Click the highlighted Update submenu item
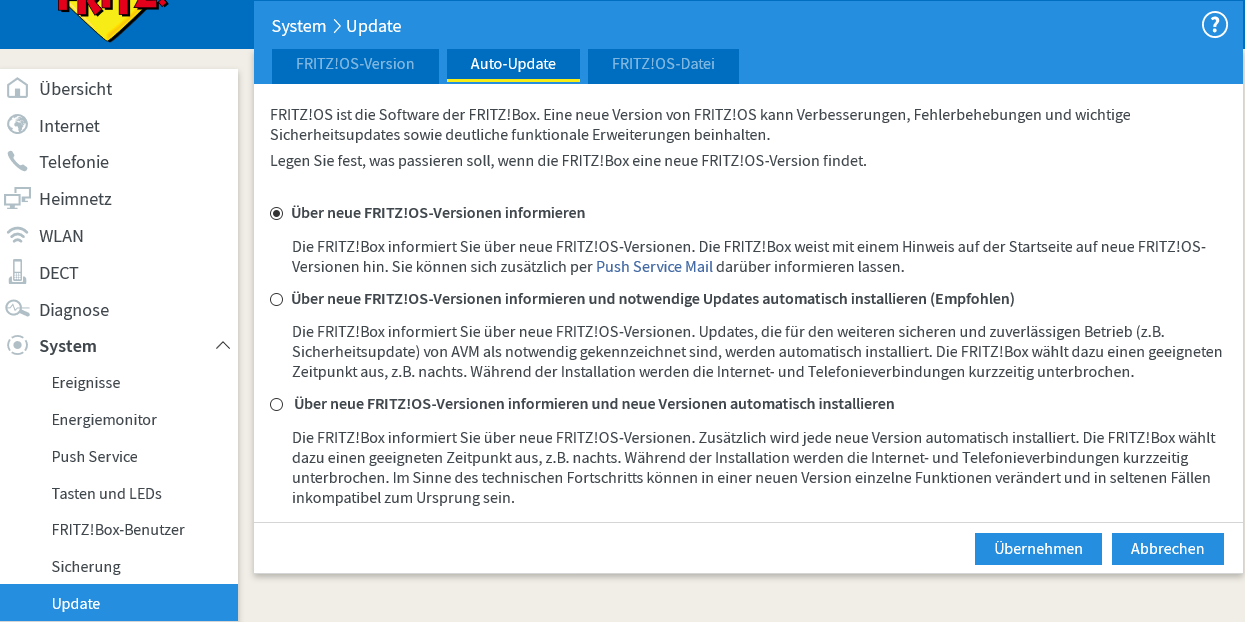The height and width of the screenshot is (622, 1245). coord(119,603)
